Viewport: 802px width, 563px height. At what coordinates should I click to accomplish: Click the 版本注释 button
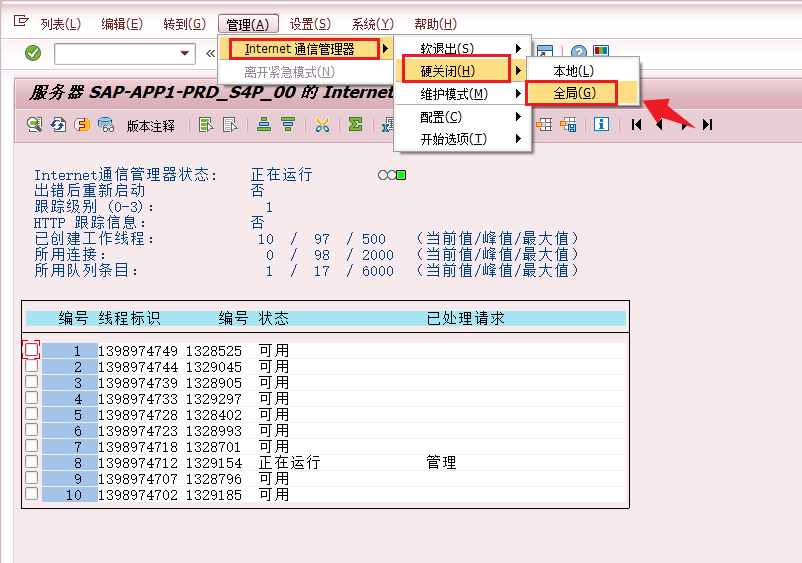[151, 125]
